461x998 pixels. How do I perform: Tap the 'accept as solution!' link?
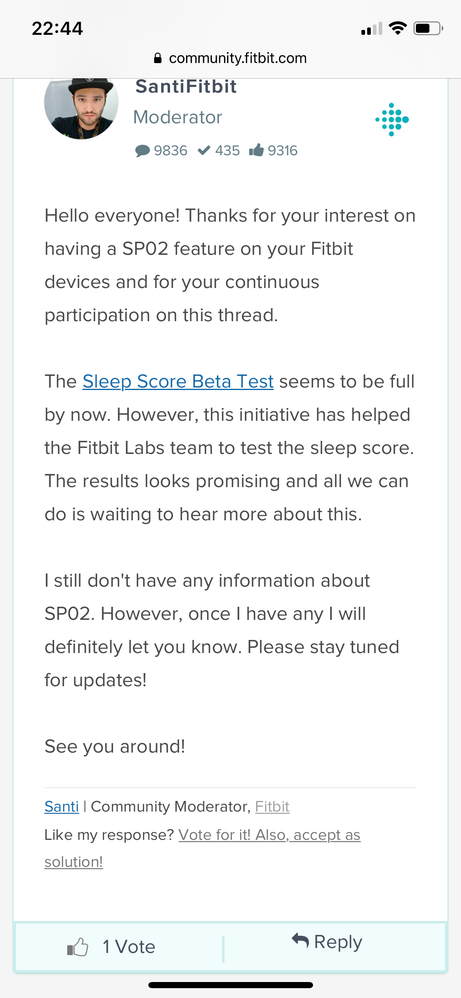tap(202, 848)
